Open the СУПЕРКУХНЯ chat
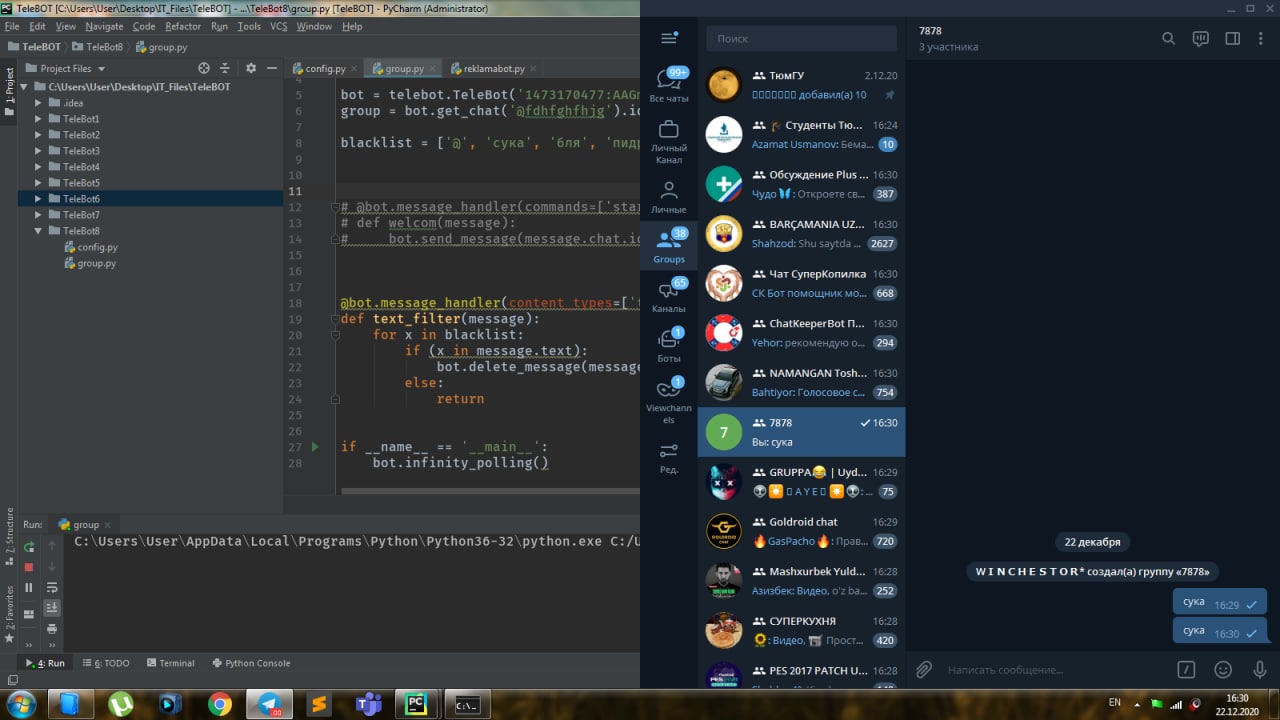 [801, 630]
